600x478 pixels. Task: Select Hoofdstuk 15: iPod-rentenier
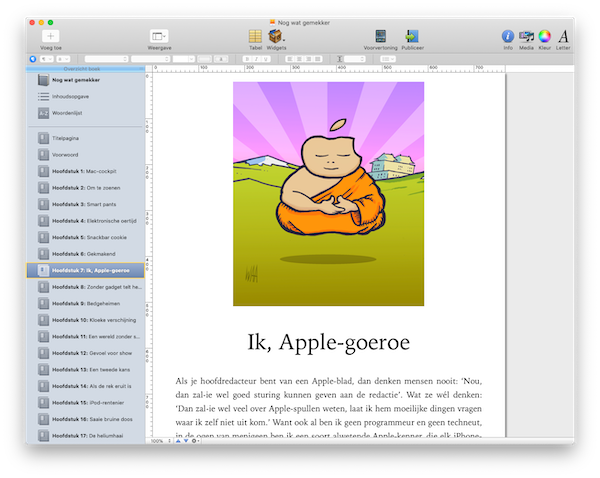tap(85, 403)
